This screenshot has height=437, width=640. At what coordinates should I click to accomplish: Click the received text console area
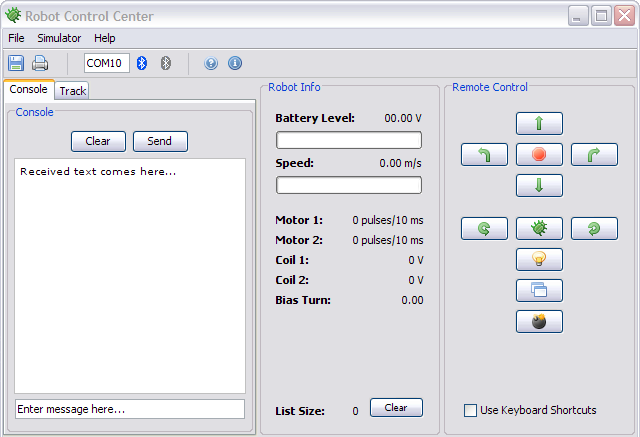(130, 276)
